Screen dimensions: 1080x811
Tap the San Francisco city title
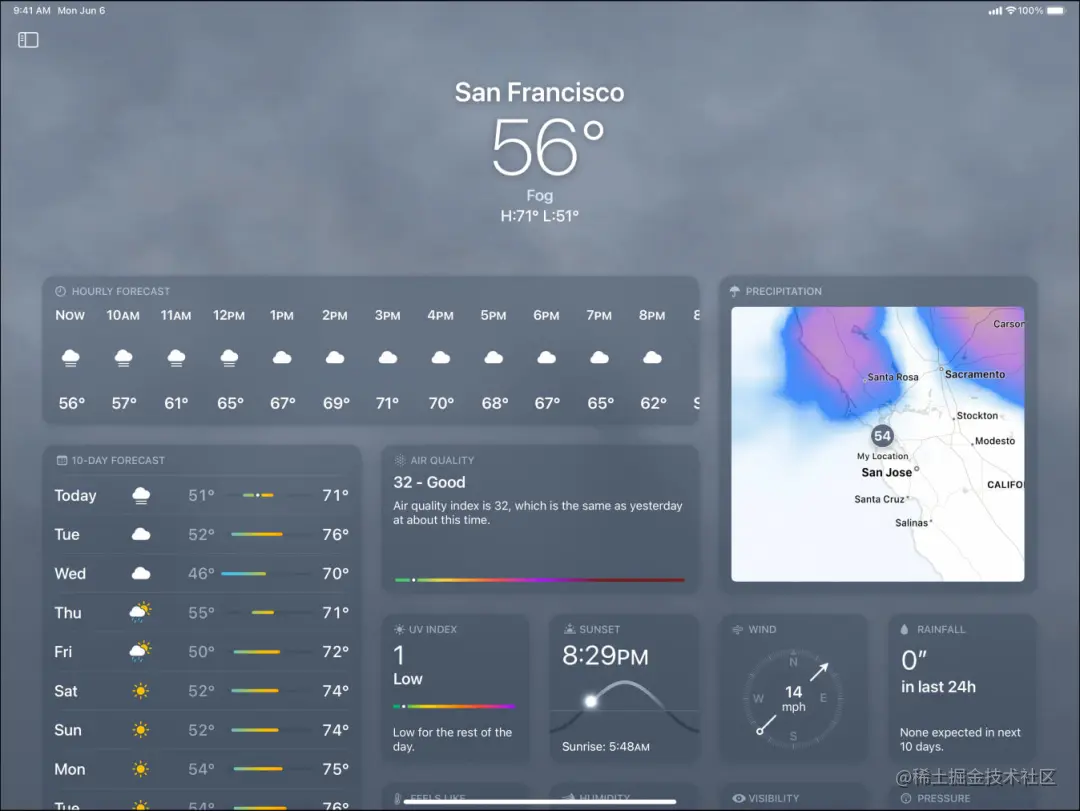(539, 92)
